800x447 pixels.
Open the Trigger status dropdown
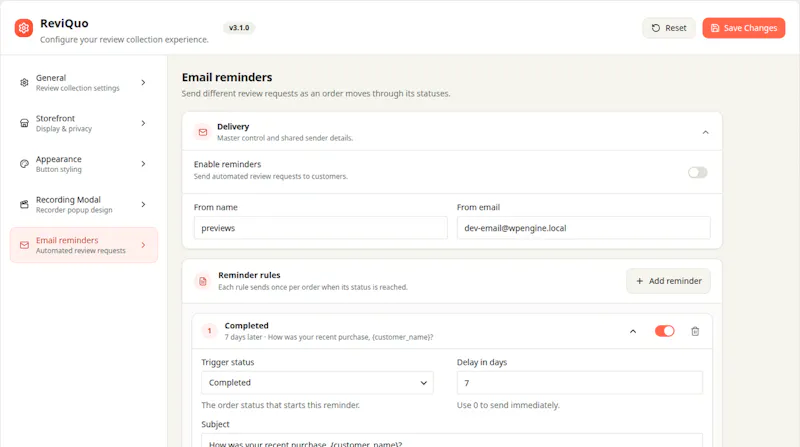tap(317, 383)
